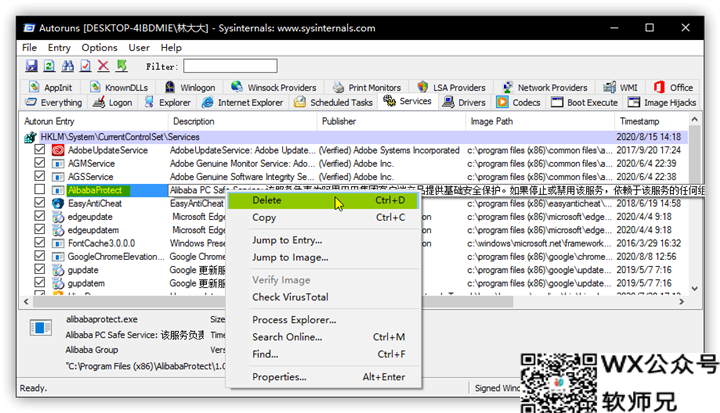
Task: Click the AGMService entry icon
Action: tap(58, 164)
